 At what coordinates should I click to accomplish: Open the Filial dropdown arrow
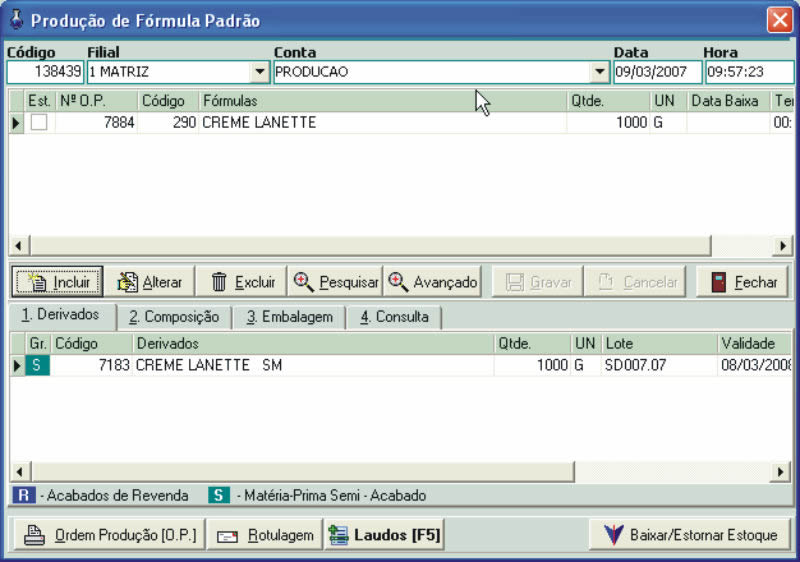[260, 72]
